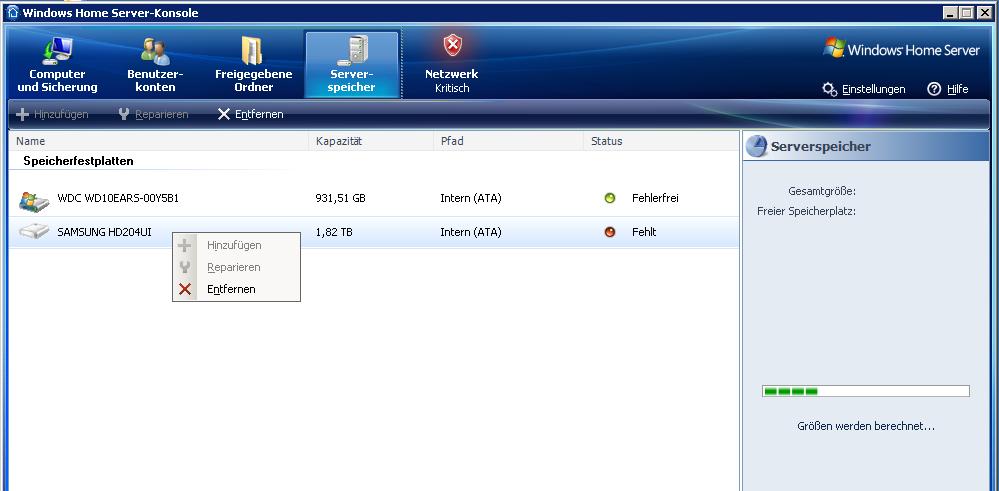Click the Einstellungen gear icon
This screenshot has height=491, width=999.
pyautogui.click(x=829, y=89)
